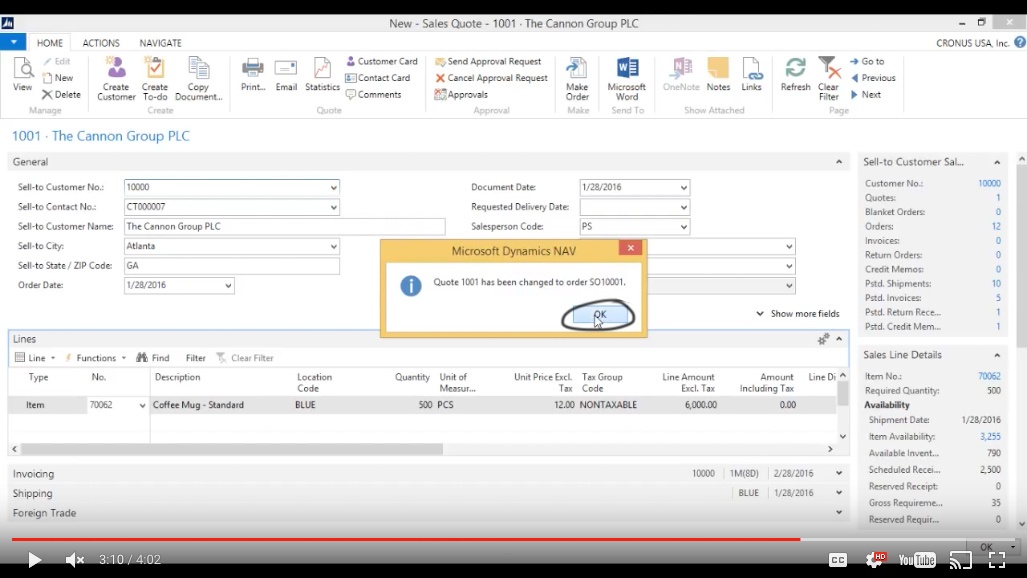Refresh the page
Image resolution: width=1027 pixels, height=578 pixels.
[x=795, y=74]
